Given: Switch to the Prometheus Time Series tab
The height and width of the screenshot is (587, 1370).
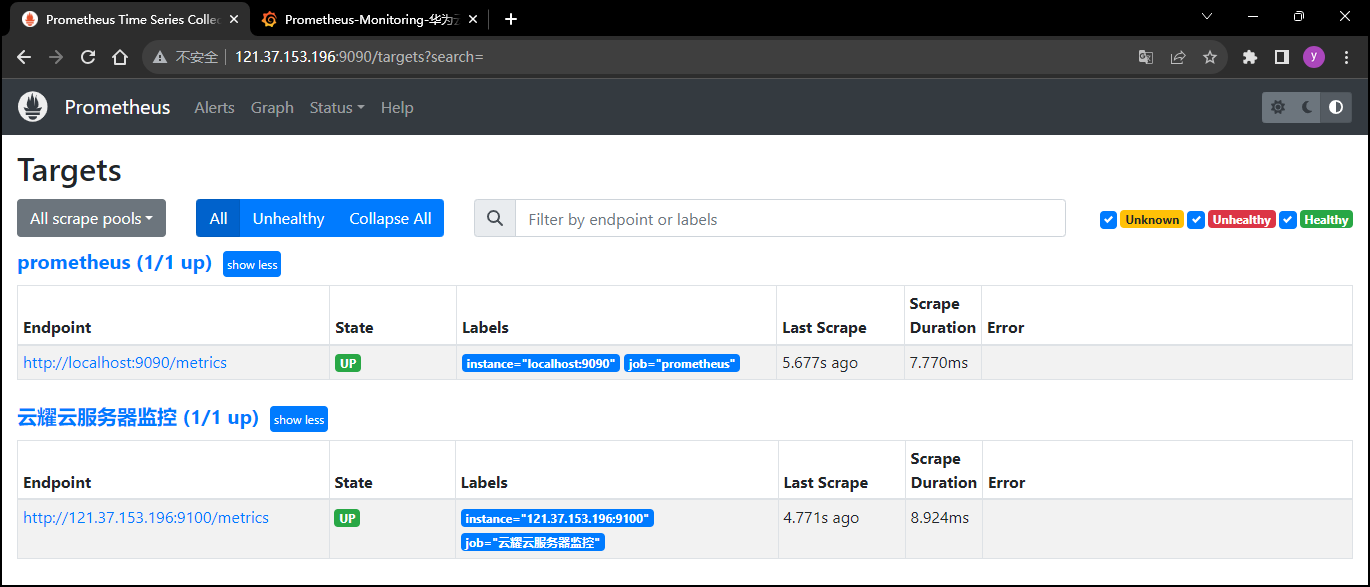Looking at the screenshot, I should tap(132, 19).
